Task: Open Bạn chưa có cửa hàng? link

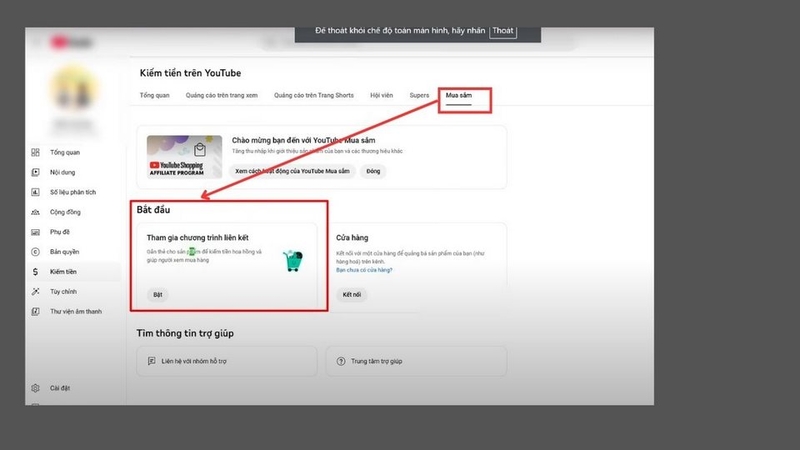Action: (x=364, y=270)
